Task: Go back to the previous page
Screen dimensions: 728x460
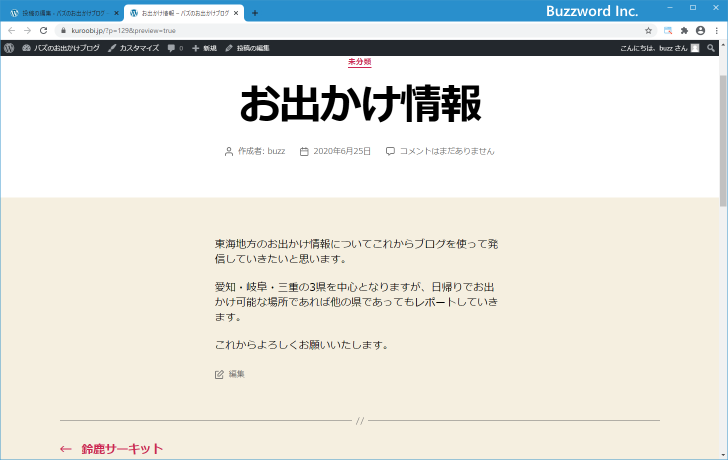Action: (11, 31)
